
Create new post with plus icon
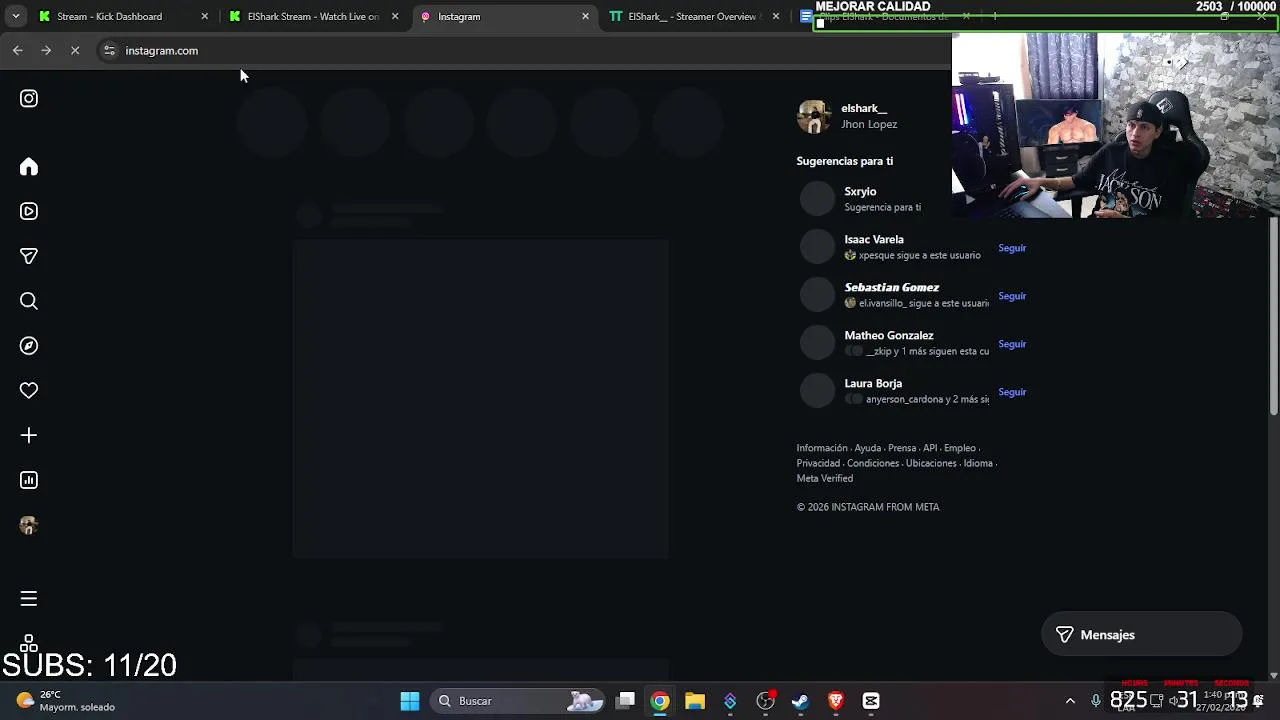(29, 435)
